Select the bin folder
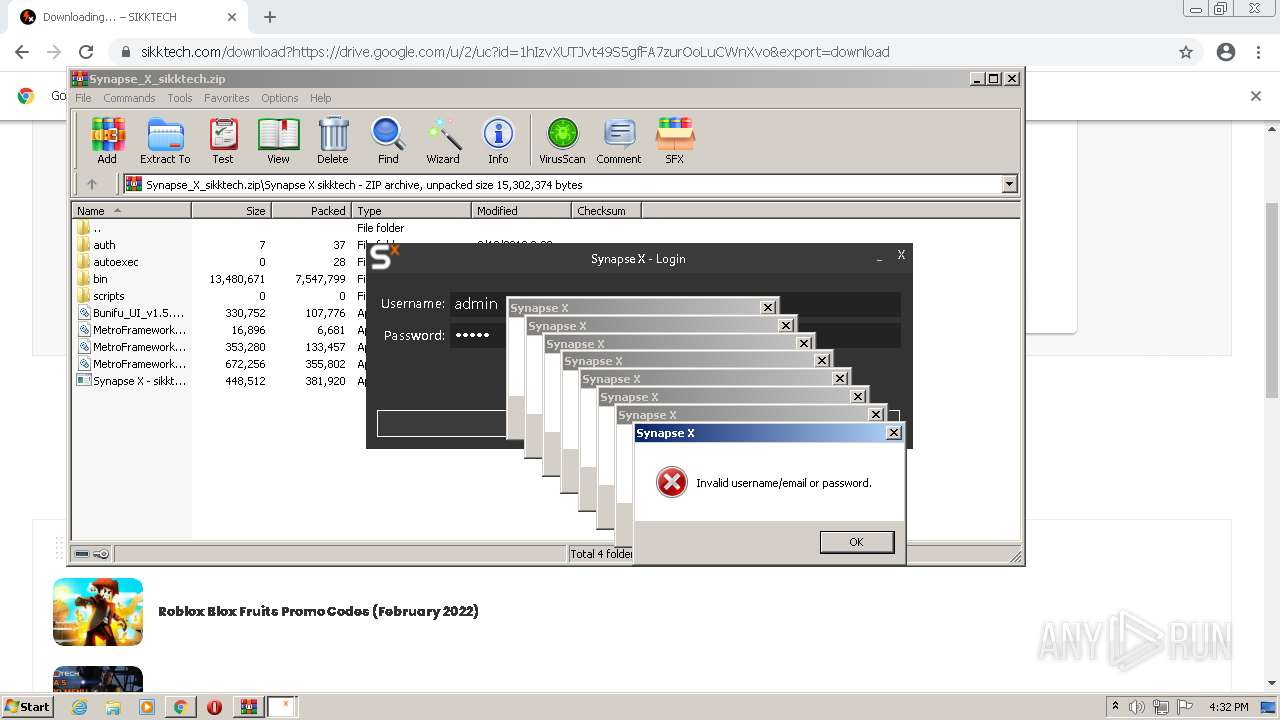 point(100,279)
